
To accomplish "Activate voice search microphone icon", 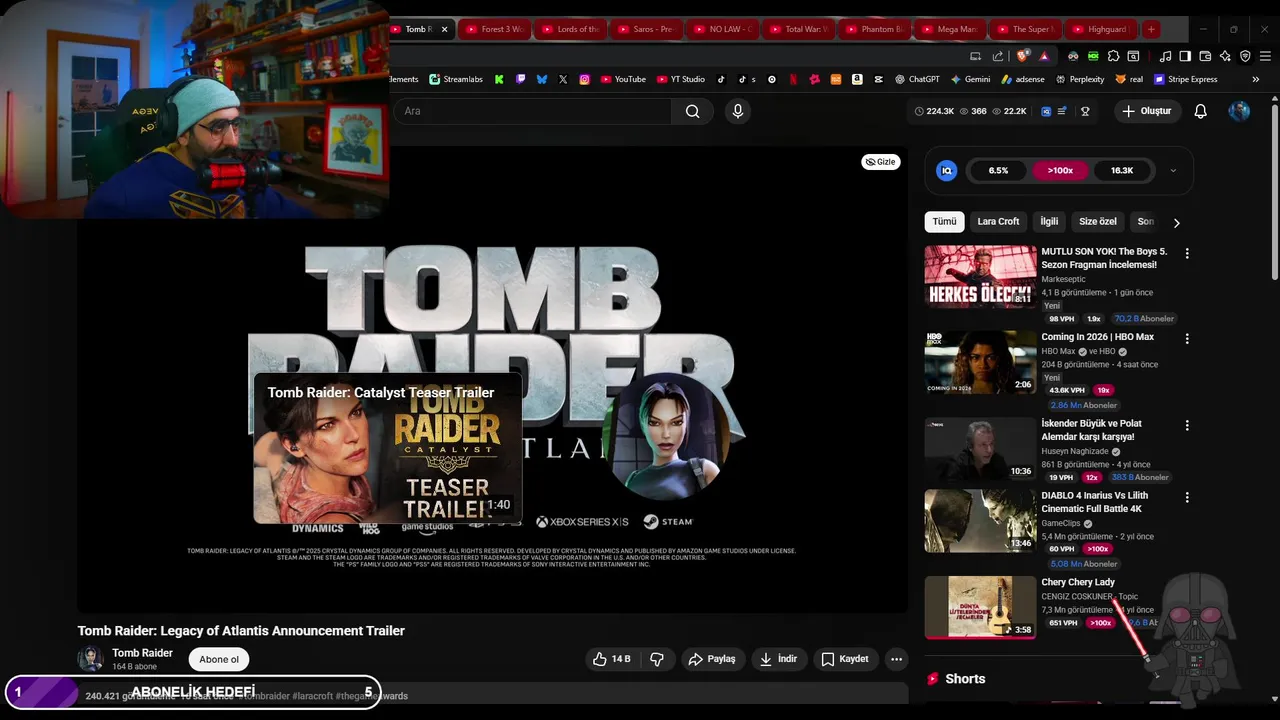I will coord(738,111).
